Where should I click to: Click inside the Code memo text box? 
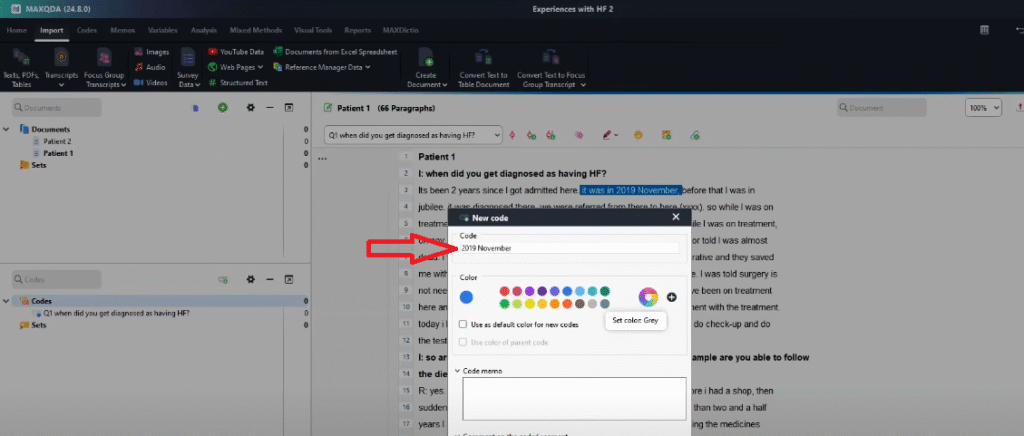click(574, 398)
